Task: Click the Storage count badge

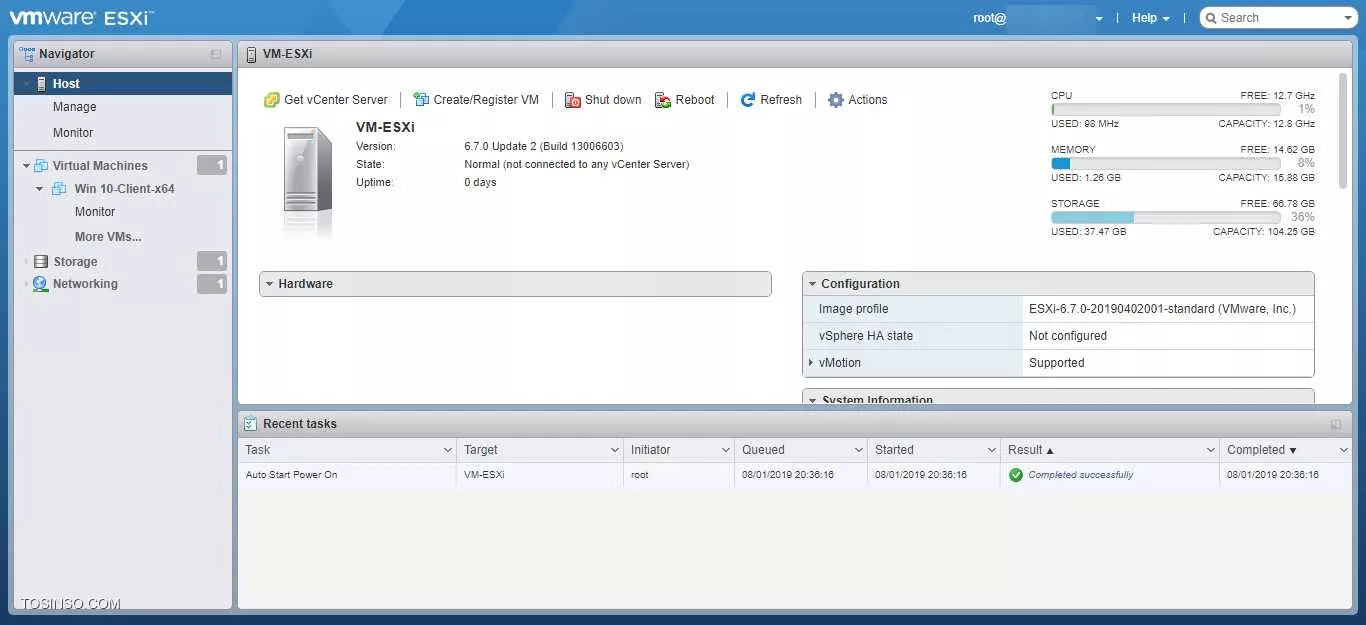Action: [212, 262]
